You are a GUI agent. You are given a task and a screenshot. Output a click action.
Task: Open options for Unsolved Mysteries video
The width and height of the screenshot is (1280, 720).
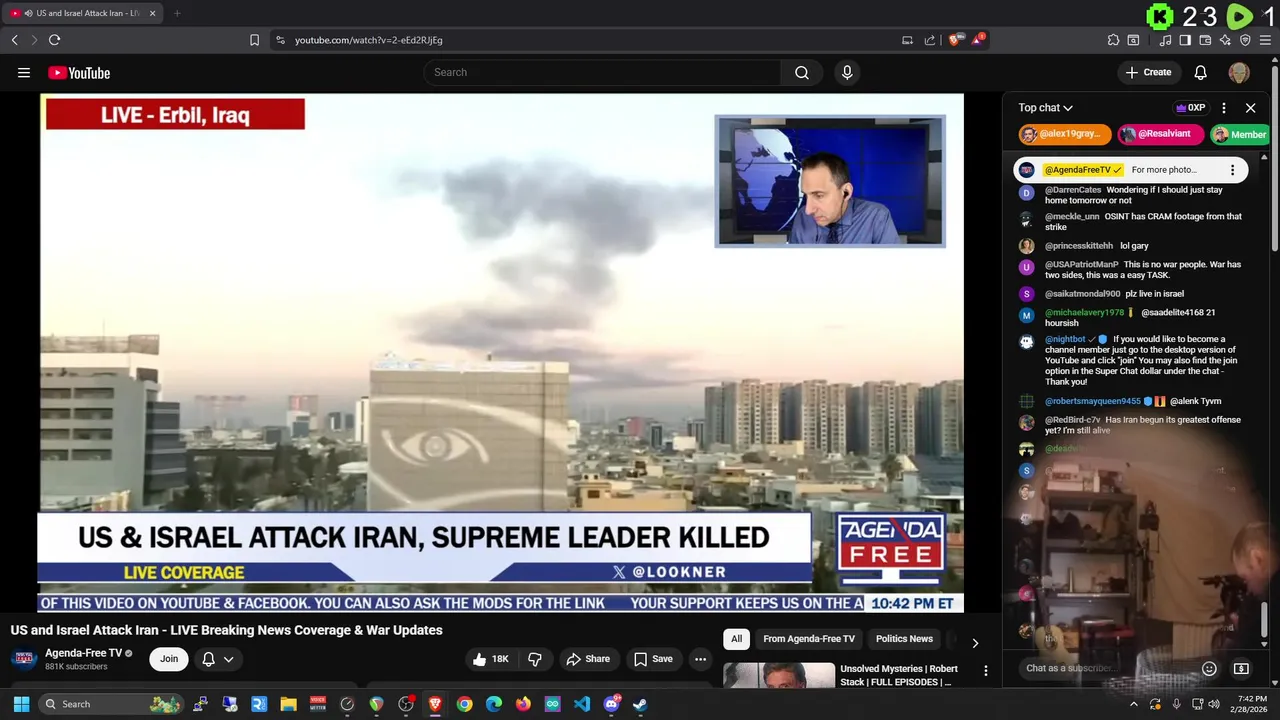click(x=985, y=671)
